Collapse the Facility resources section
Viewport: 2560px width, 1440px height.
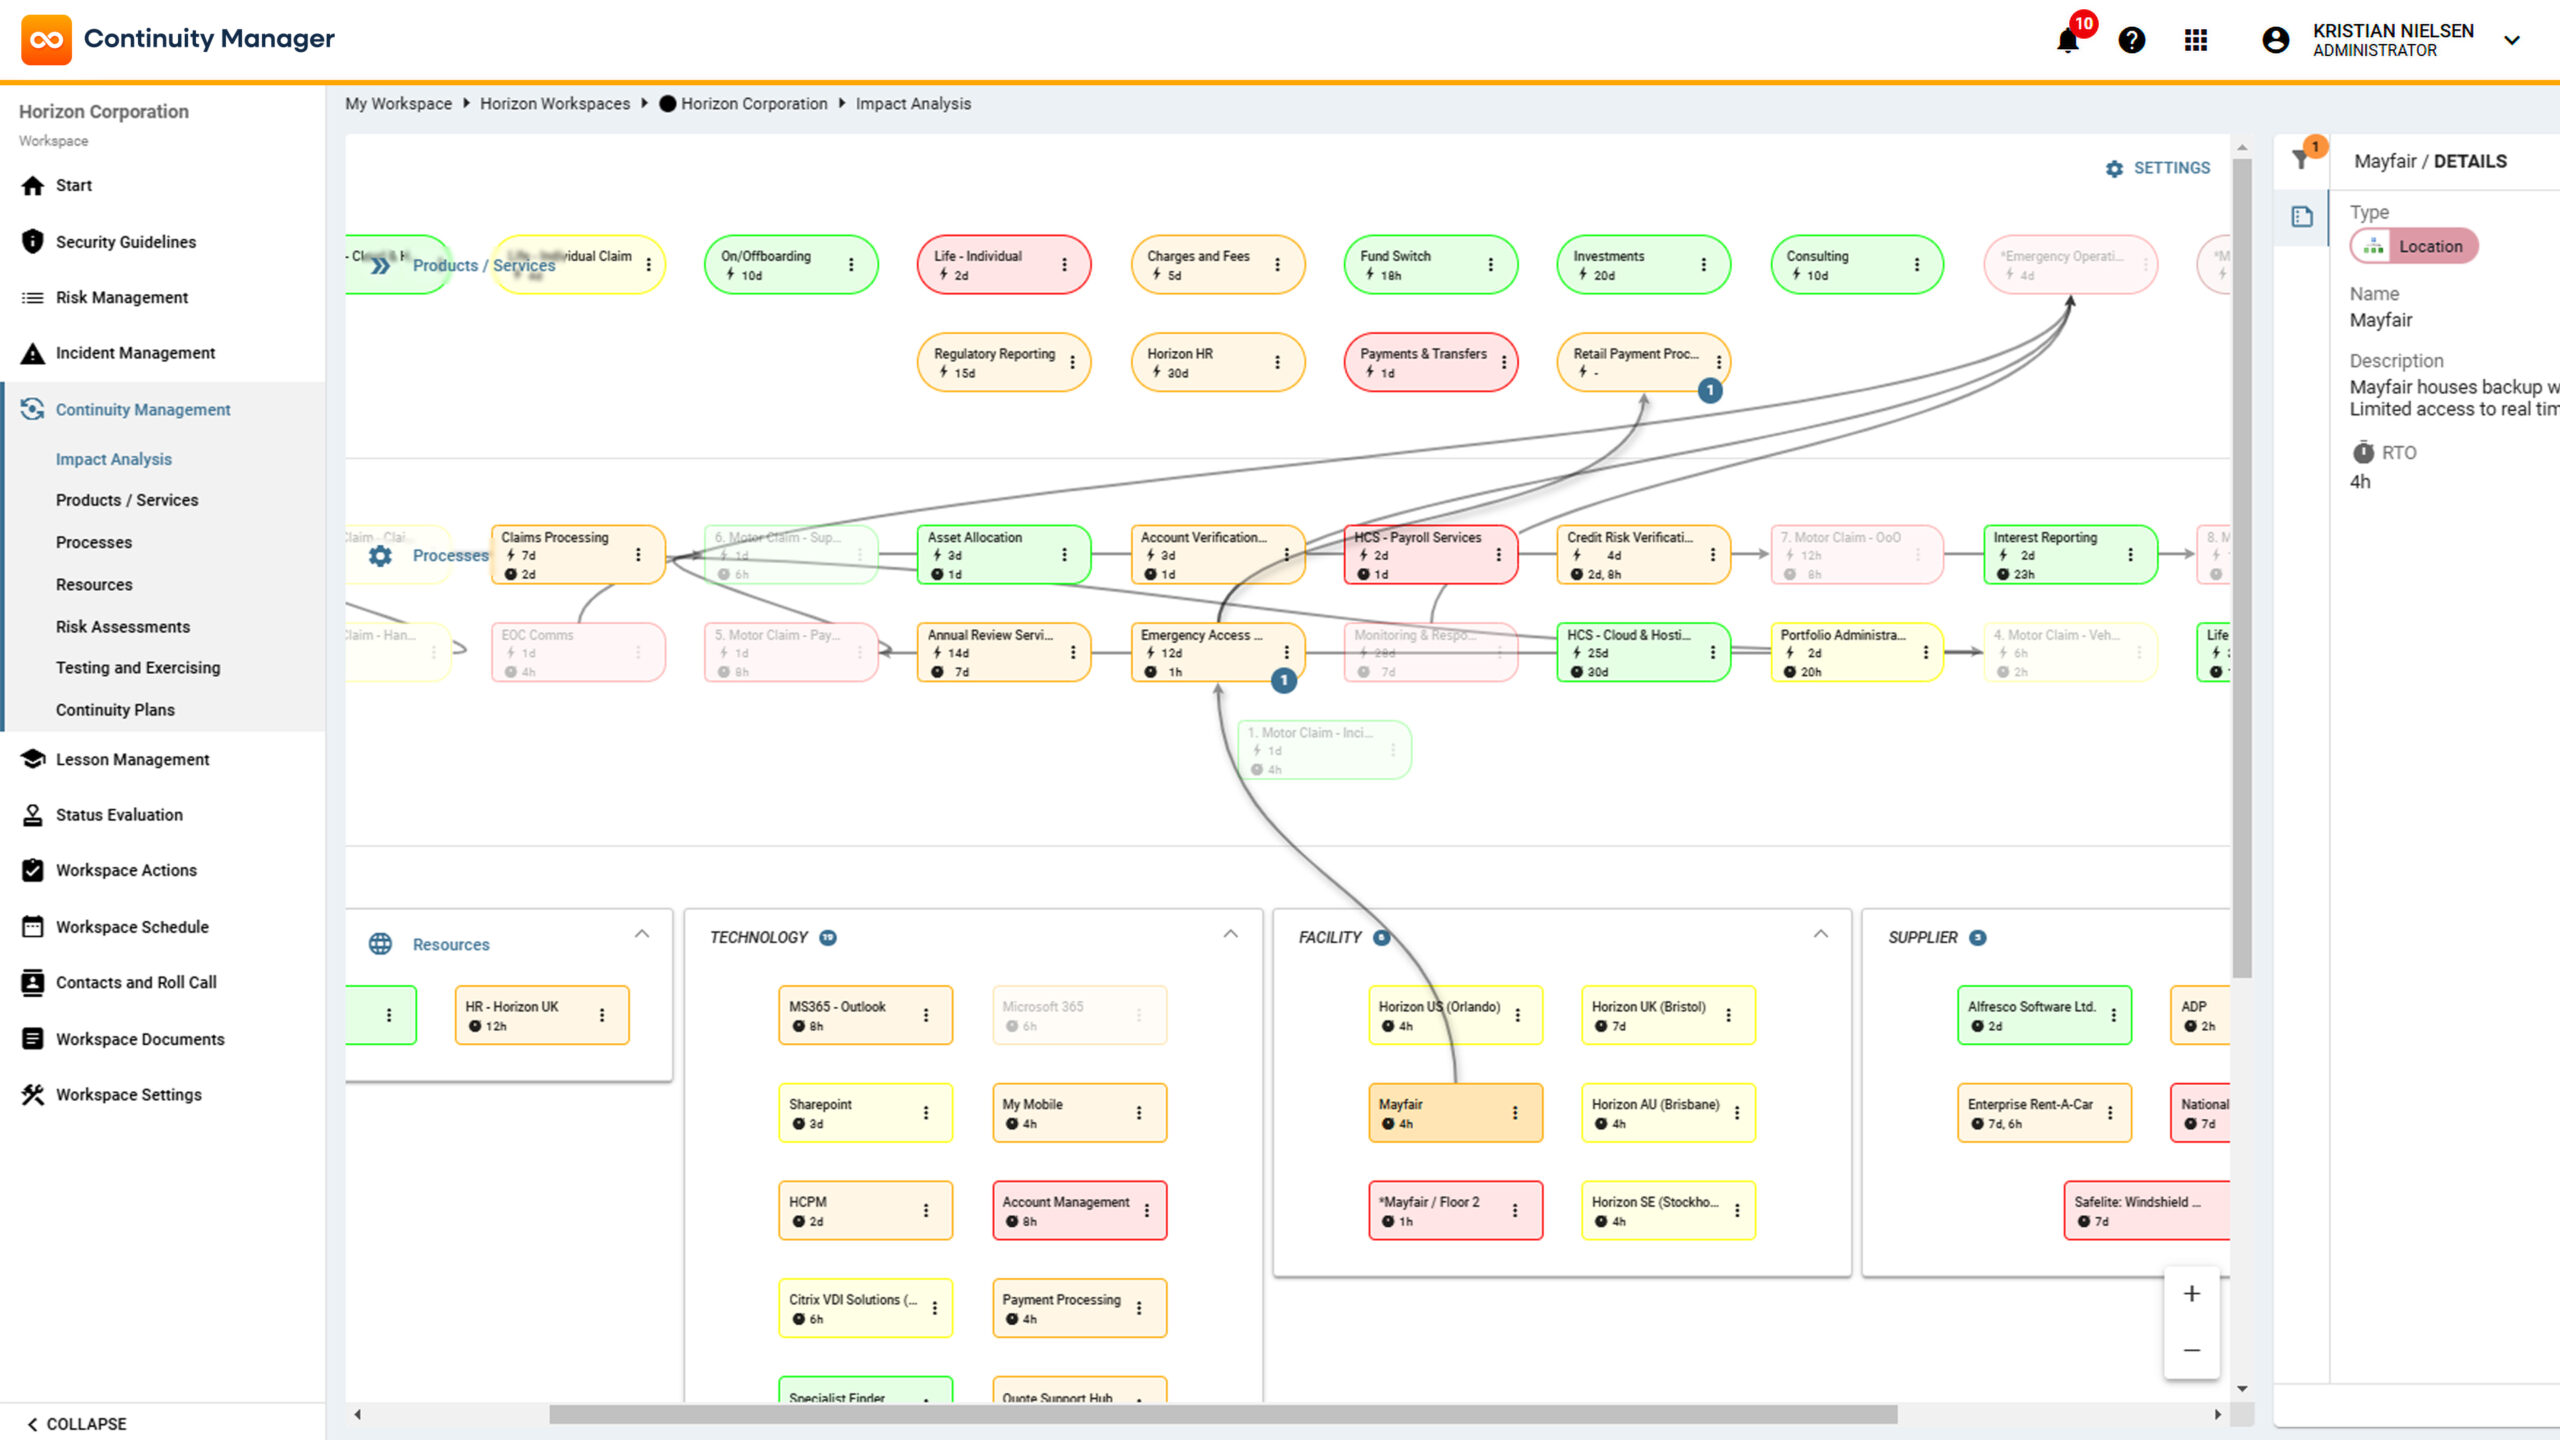[x=1820, y=934]
